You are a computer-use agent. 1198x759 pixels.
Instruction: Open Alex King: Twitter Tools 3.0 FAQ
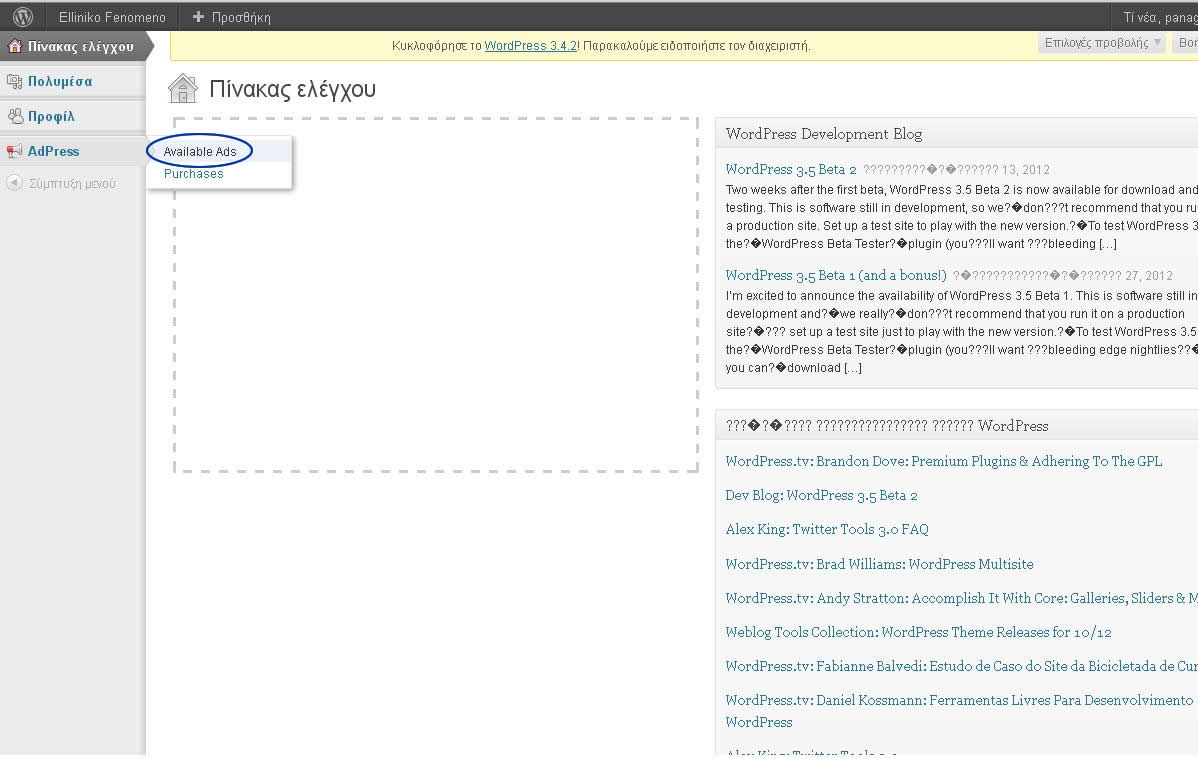[826, 529]
